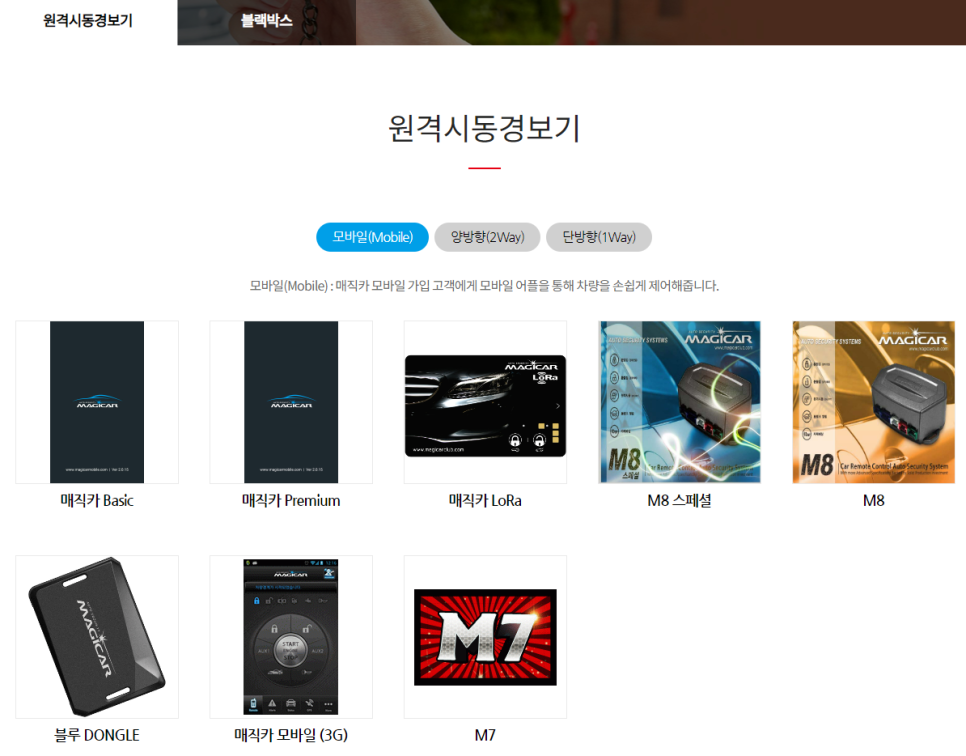
Task: Open the orange M8 product image
Action: coord(874,402)
